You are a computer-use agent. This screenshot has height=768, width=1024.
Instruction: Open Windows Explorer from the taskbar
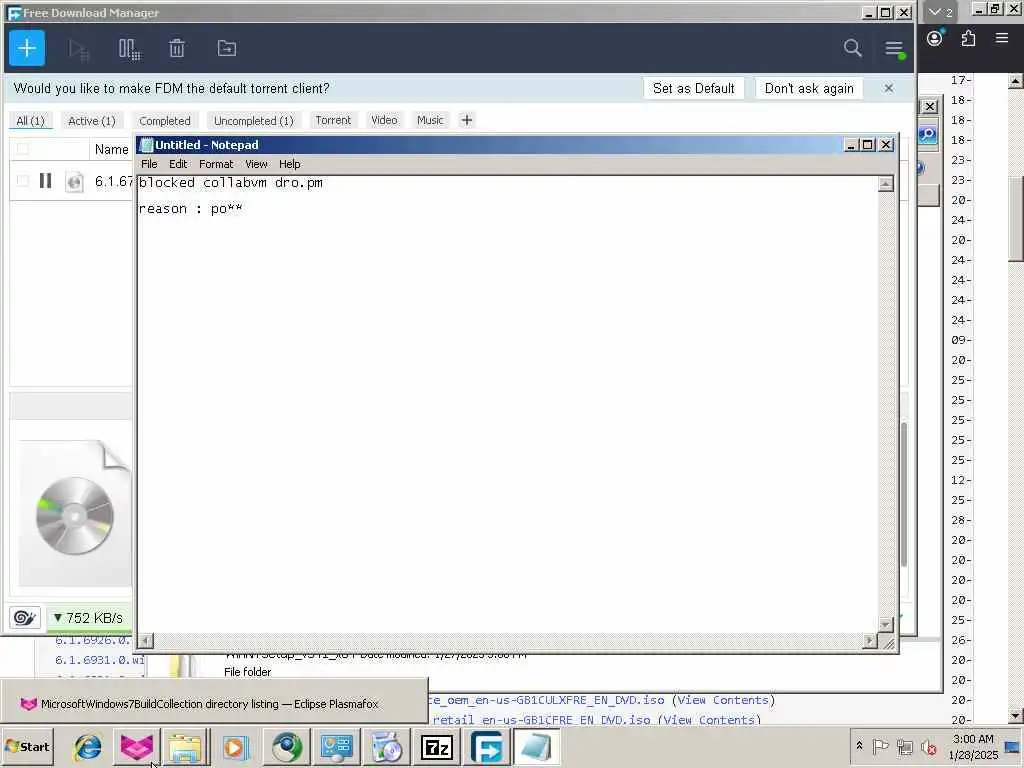coord(185,747)
